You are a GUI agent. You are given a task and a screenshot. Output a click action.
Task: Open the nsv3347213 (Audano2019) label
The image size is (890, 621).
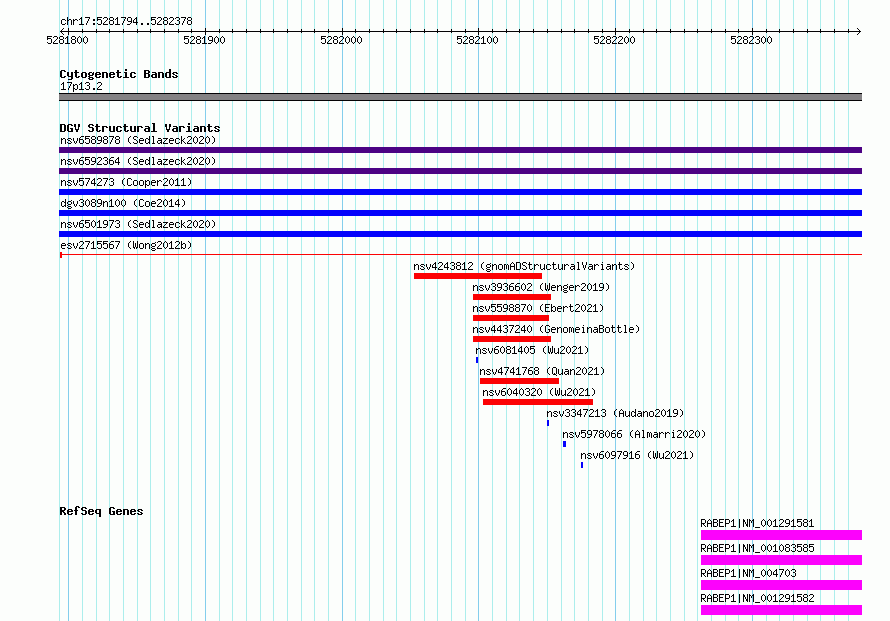point(614,413)
